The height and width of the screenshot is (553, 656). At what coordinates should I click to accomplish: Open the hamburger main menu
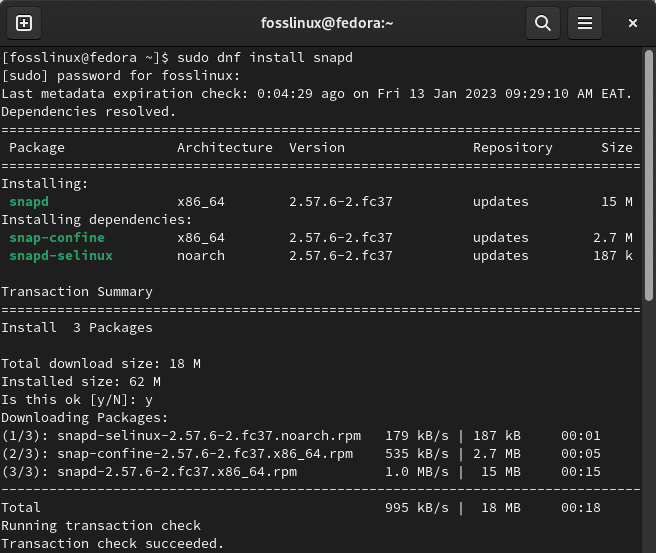584,23
